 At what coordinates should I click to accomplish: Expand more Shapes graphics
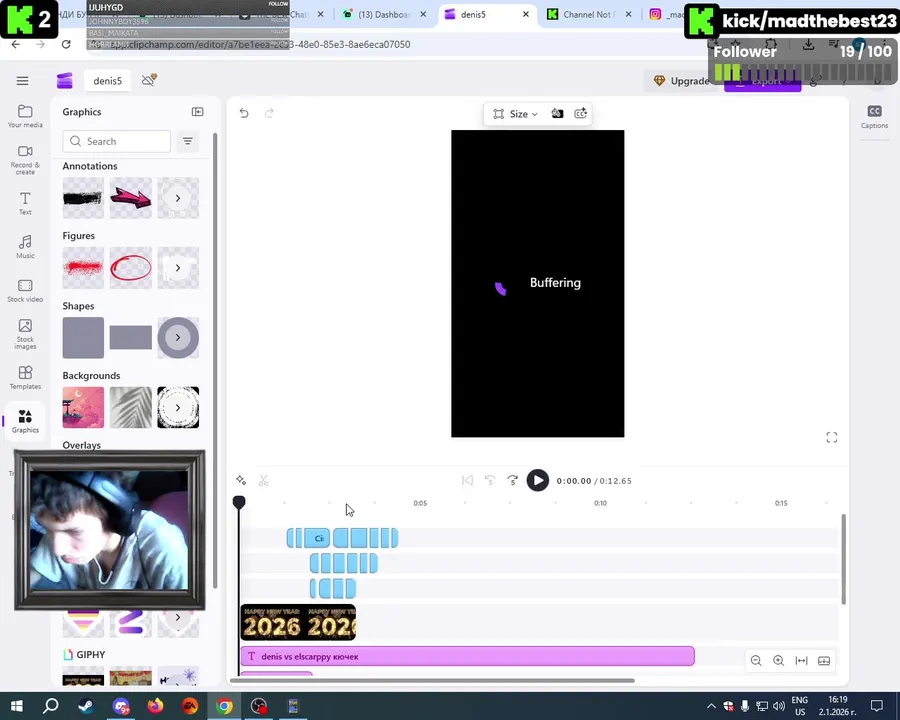178,338
